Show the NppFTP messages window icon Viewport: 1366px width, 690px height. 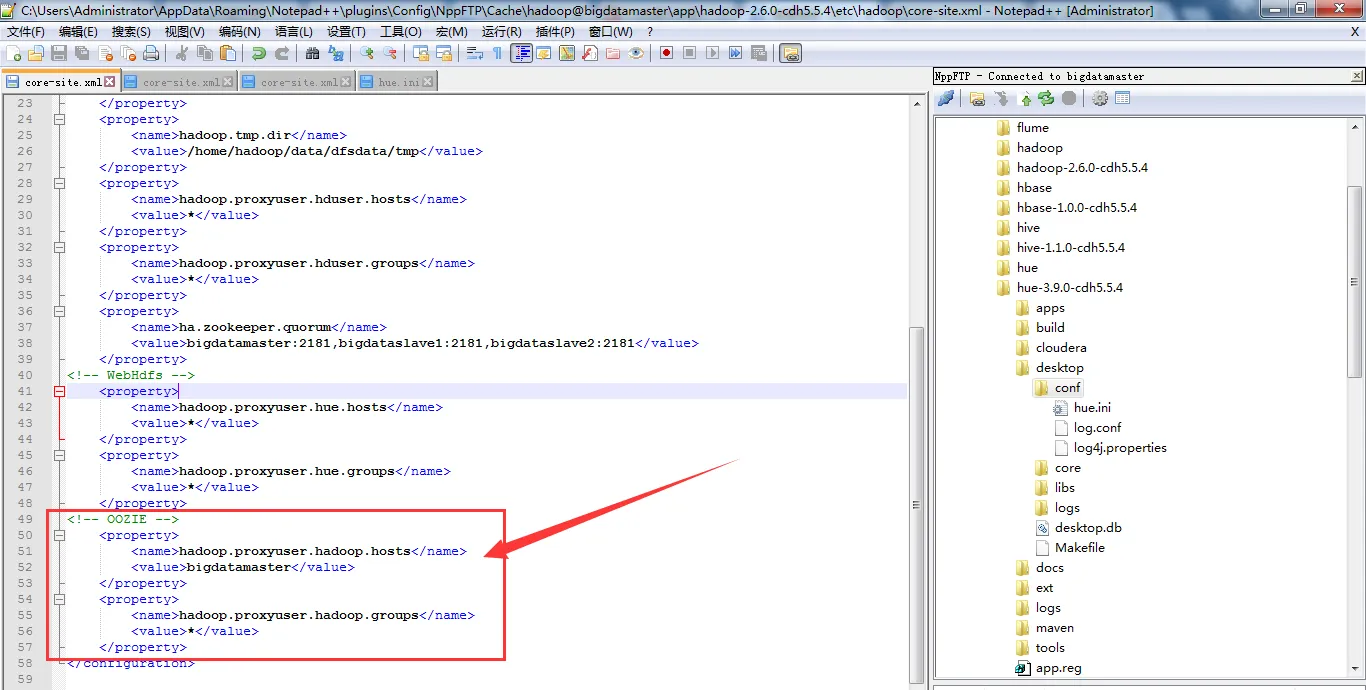click(1122, 98)
